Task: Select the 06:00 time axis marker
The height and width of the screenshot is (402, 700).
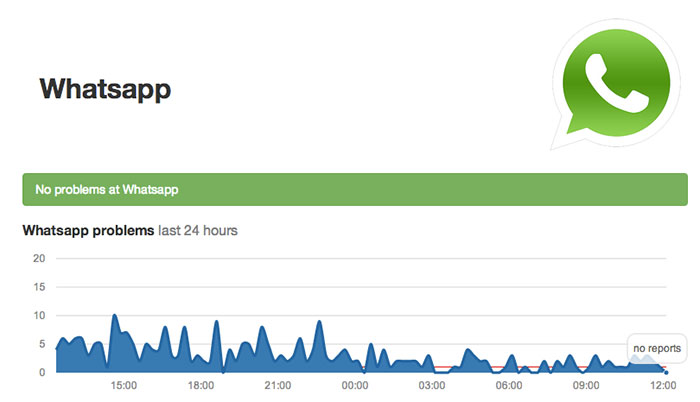Action: pos(509,385)
